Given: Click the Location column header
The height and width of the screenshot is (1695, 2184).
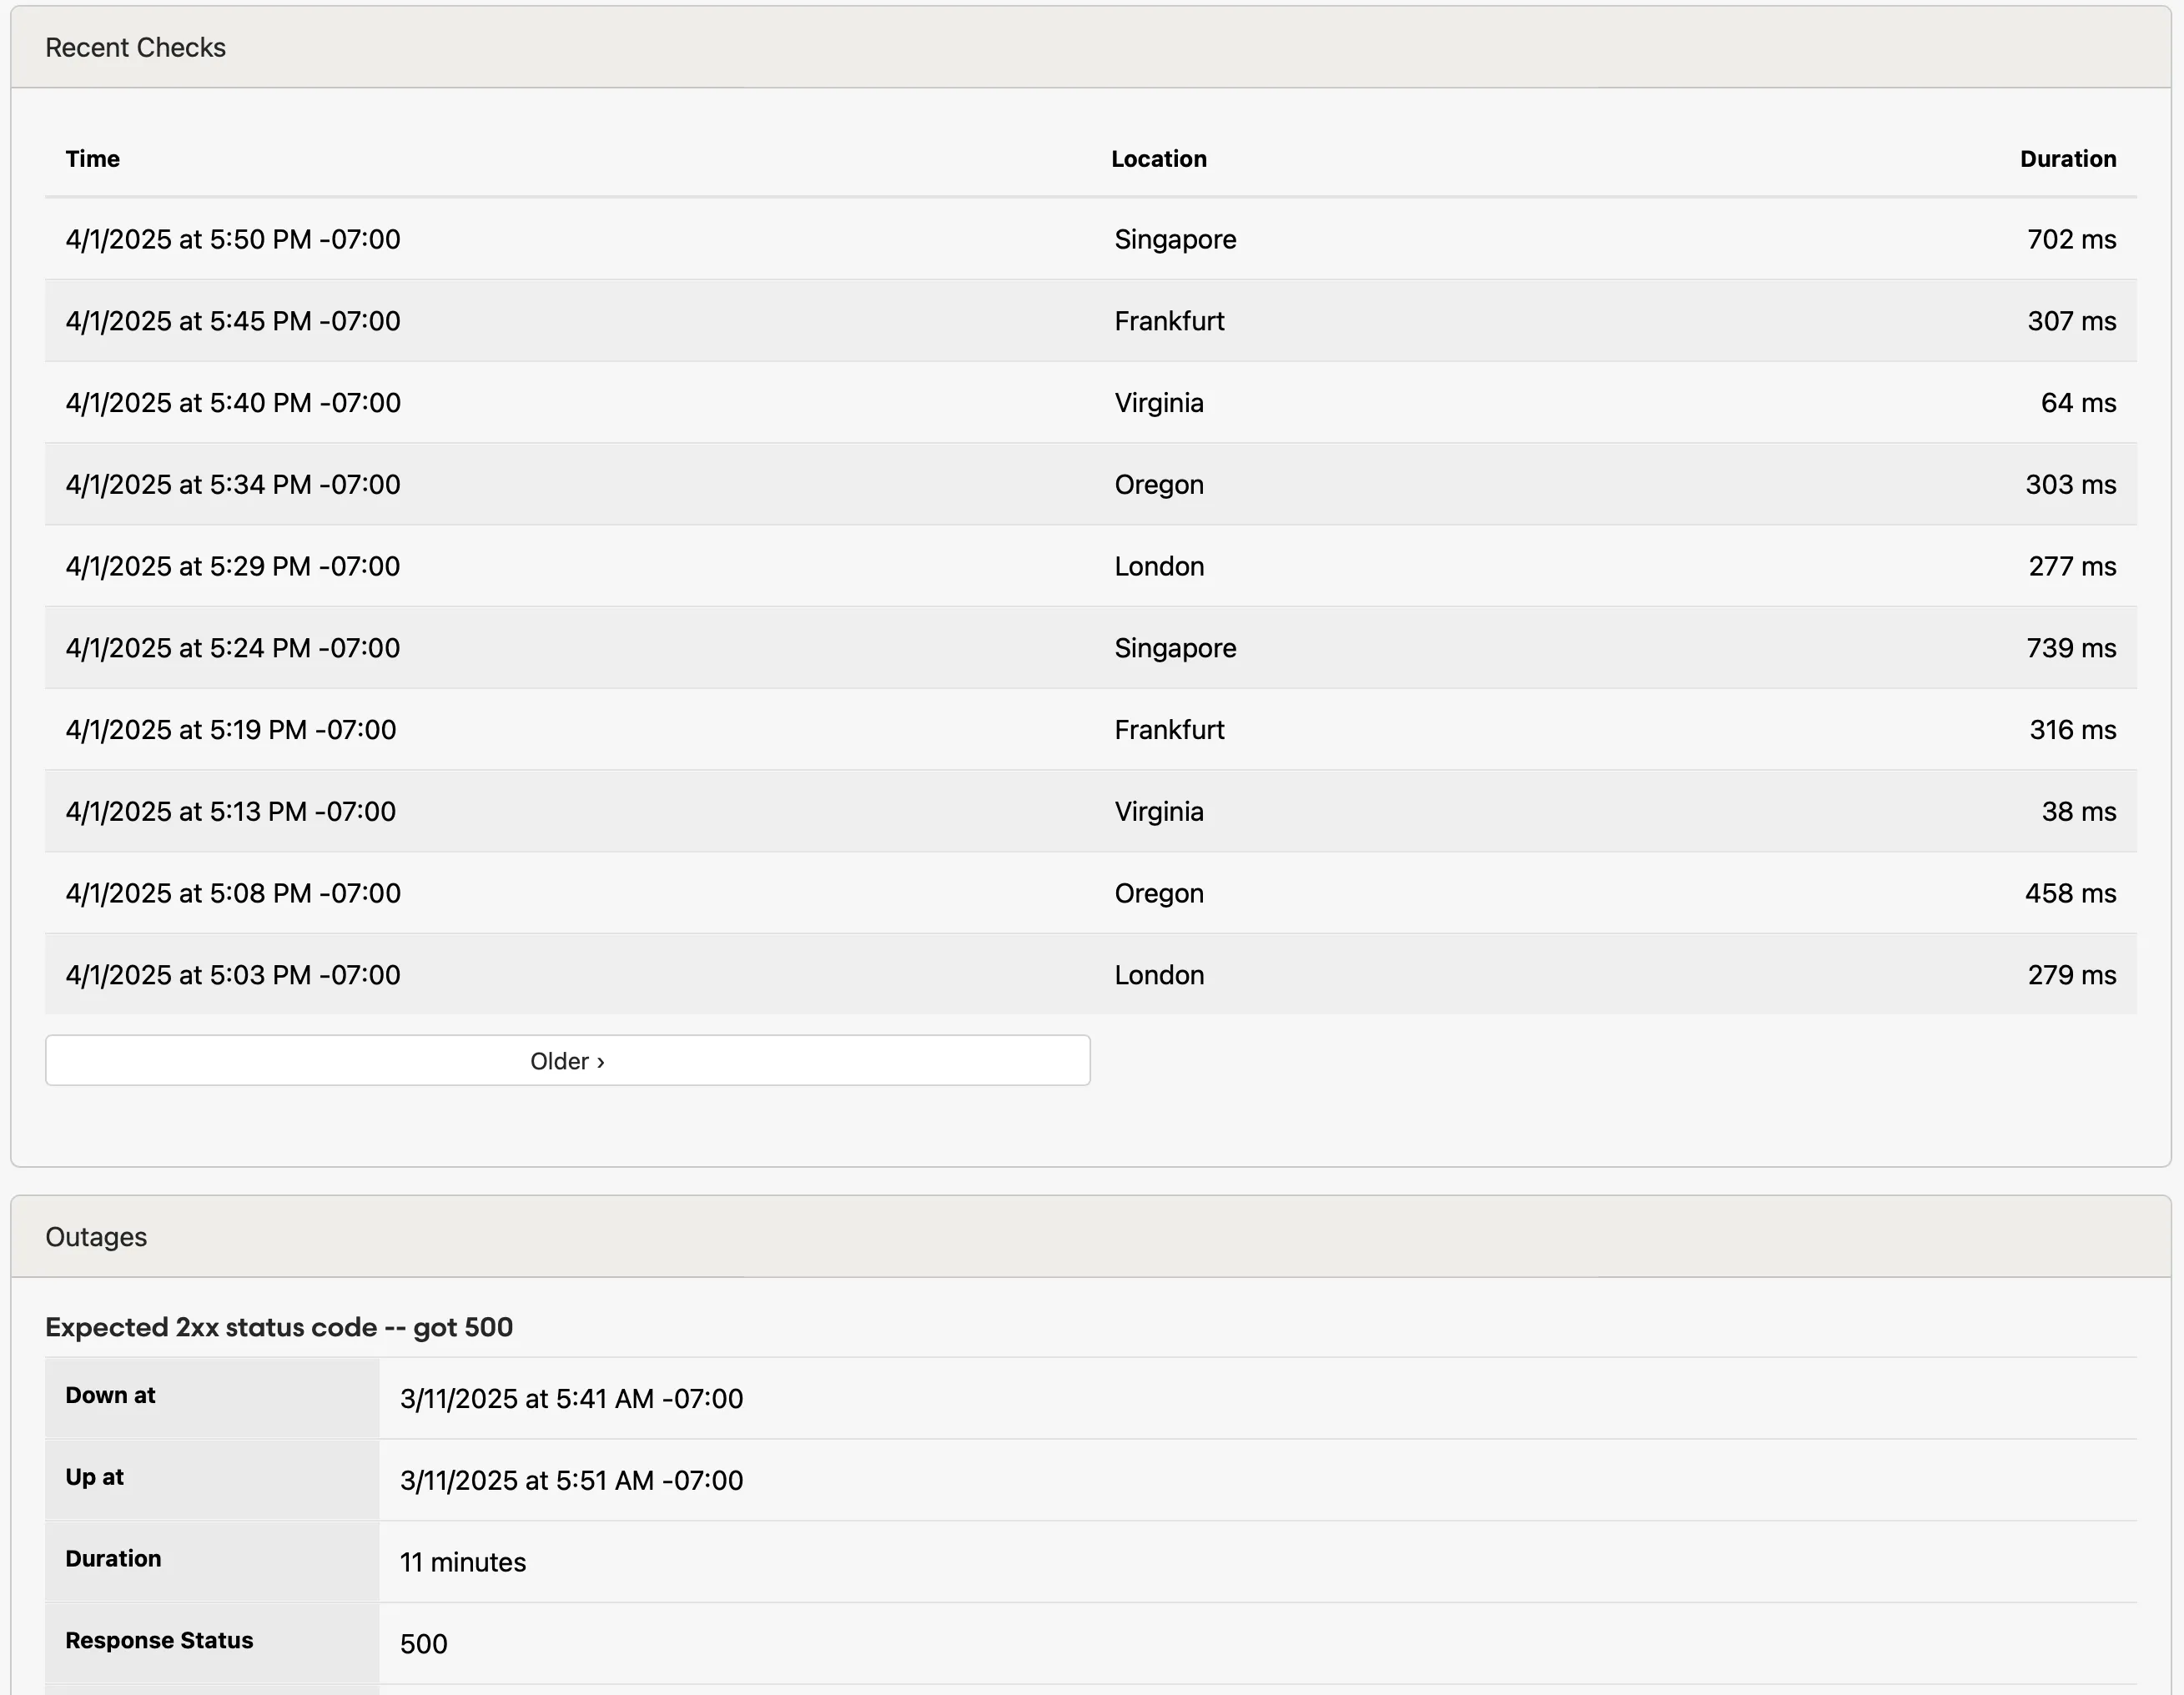Looking at the screenshot, I should tap(1158, 158).
